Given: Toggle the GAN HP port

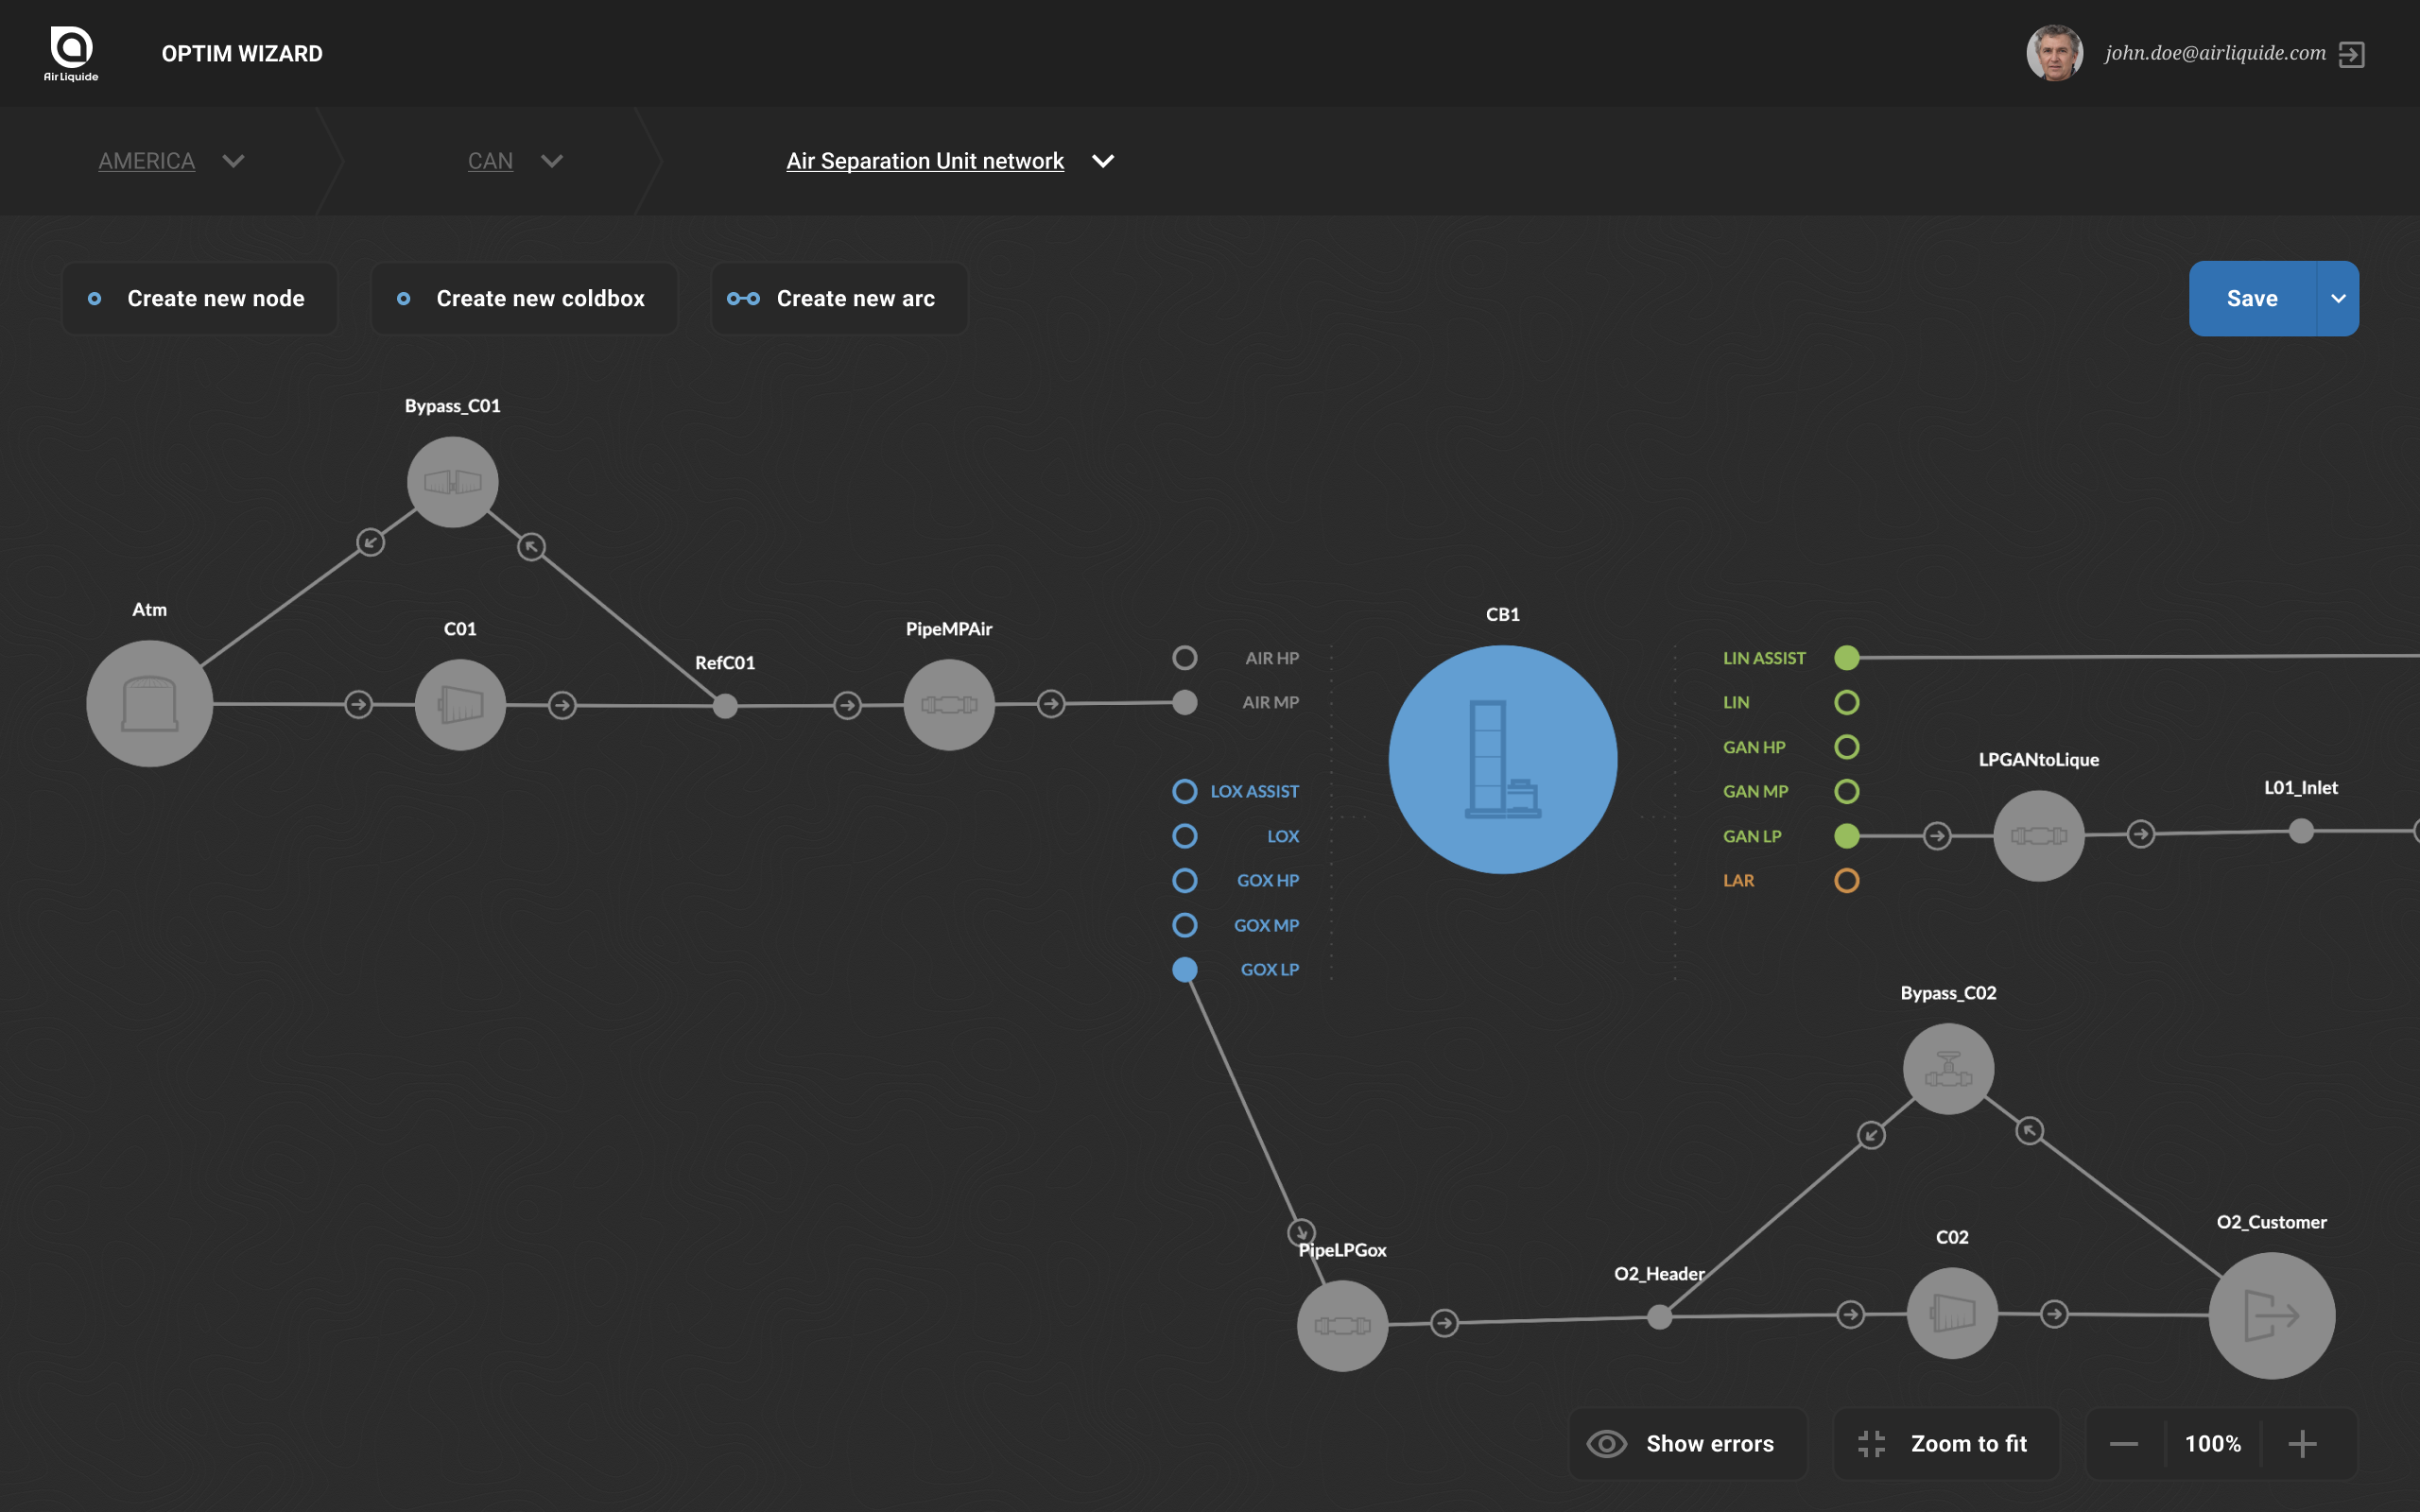Looking at the screenshot, I should click(x=1846, y=747).
